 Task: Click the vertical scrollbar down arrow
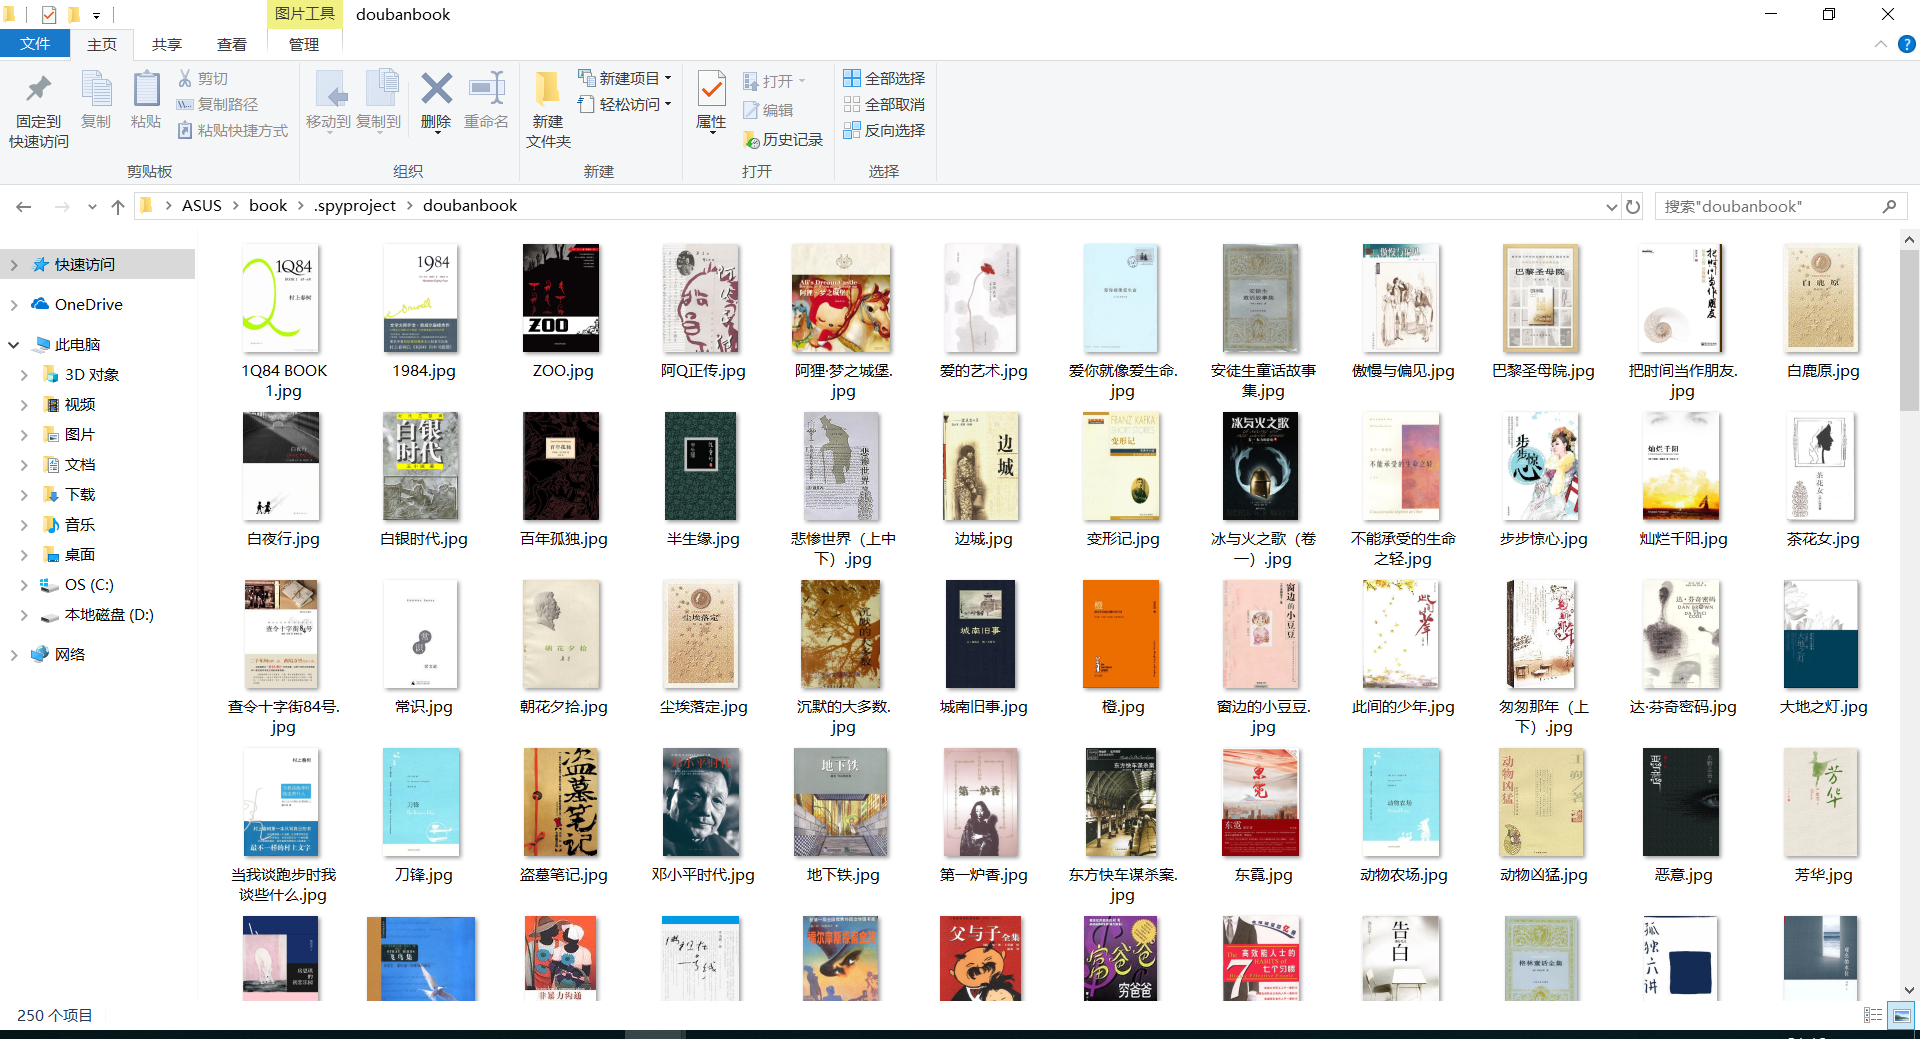pos(1909,990)
